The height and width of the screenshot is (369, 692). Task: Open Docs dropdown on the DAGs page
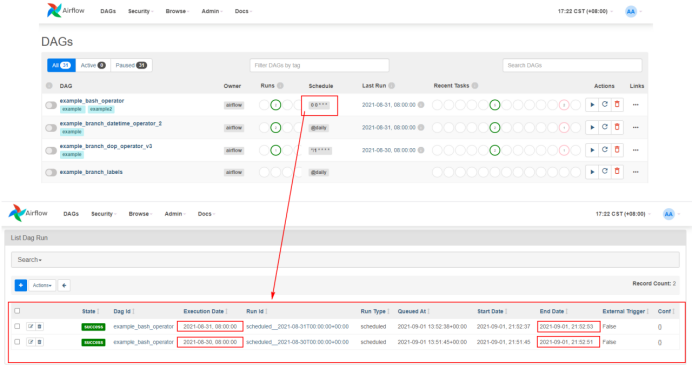pos(243,11)
